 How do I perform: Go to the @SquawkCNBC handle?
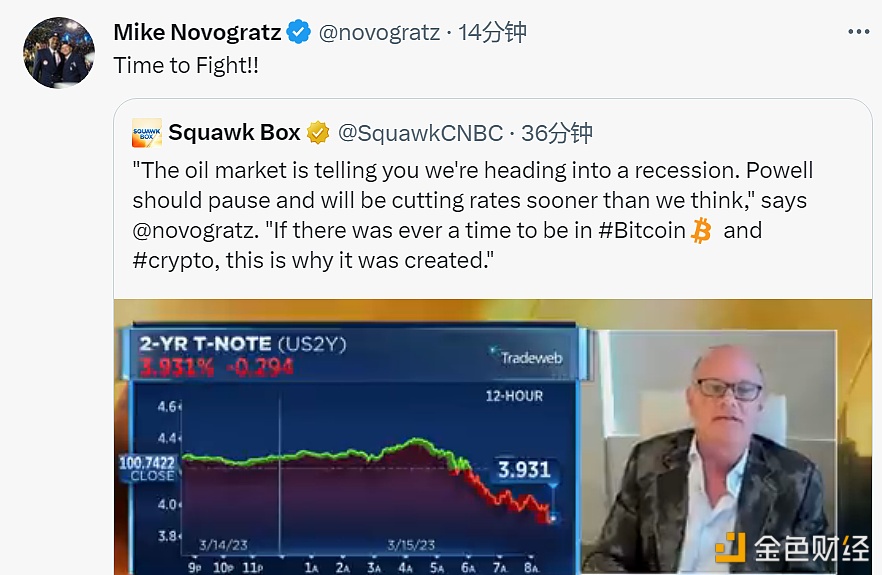[x=418, y=132]
